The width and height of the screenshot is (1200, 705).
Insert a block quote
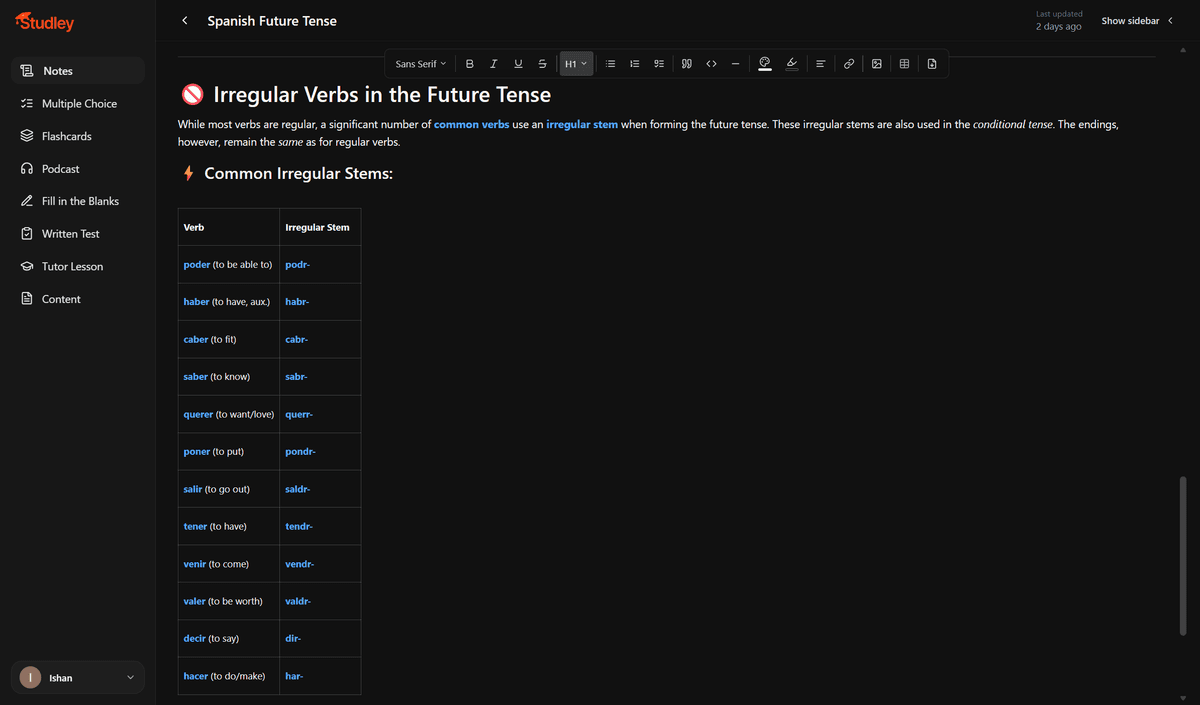point(687,64)
